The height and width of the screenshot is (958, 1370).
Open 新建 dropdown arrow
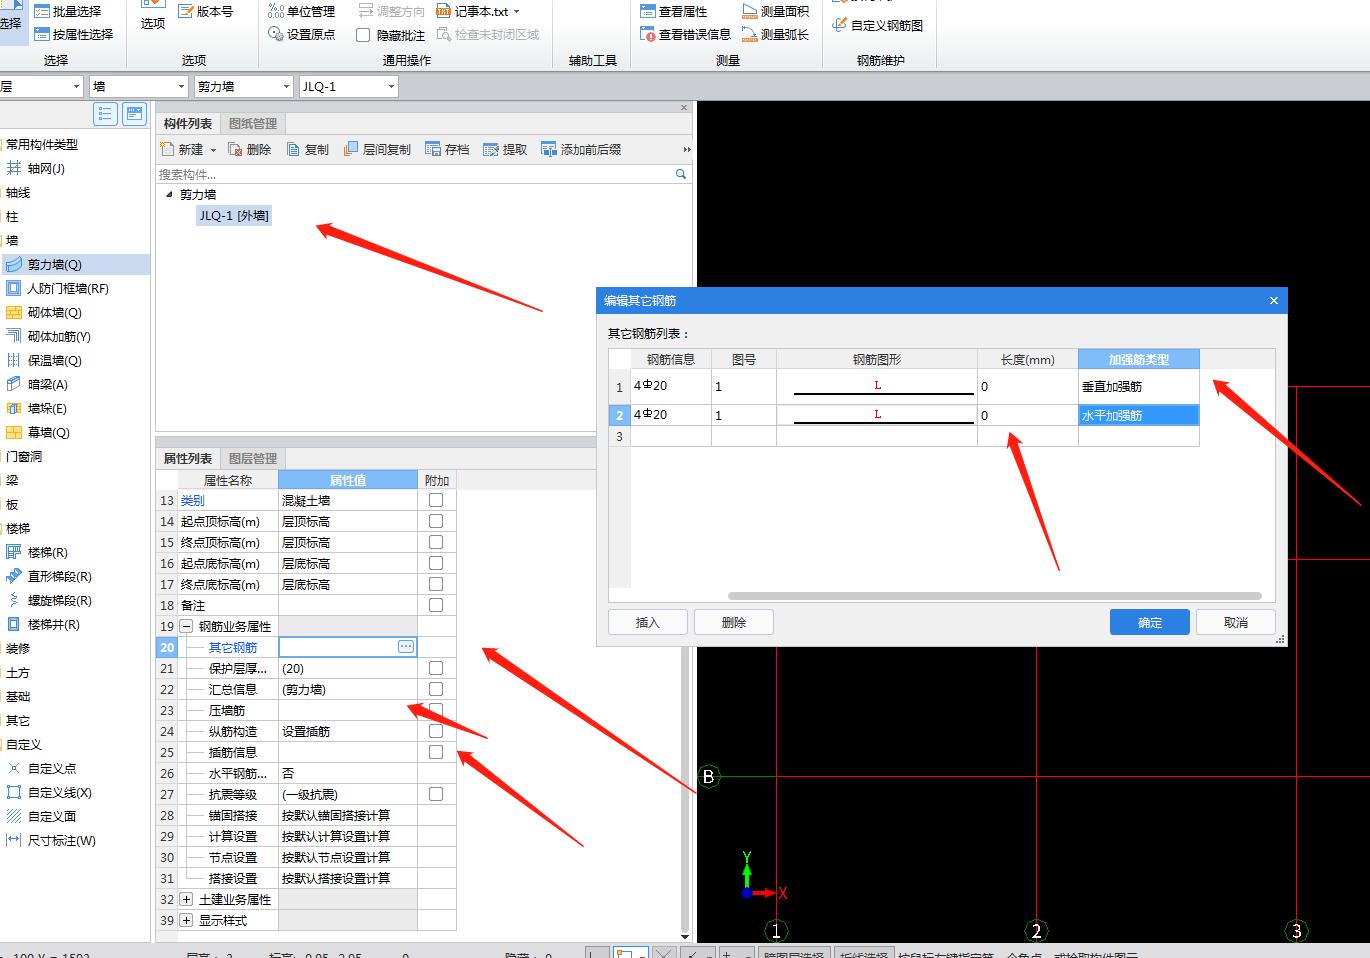[213, 150]
